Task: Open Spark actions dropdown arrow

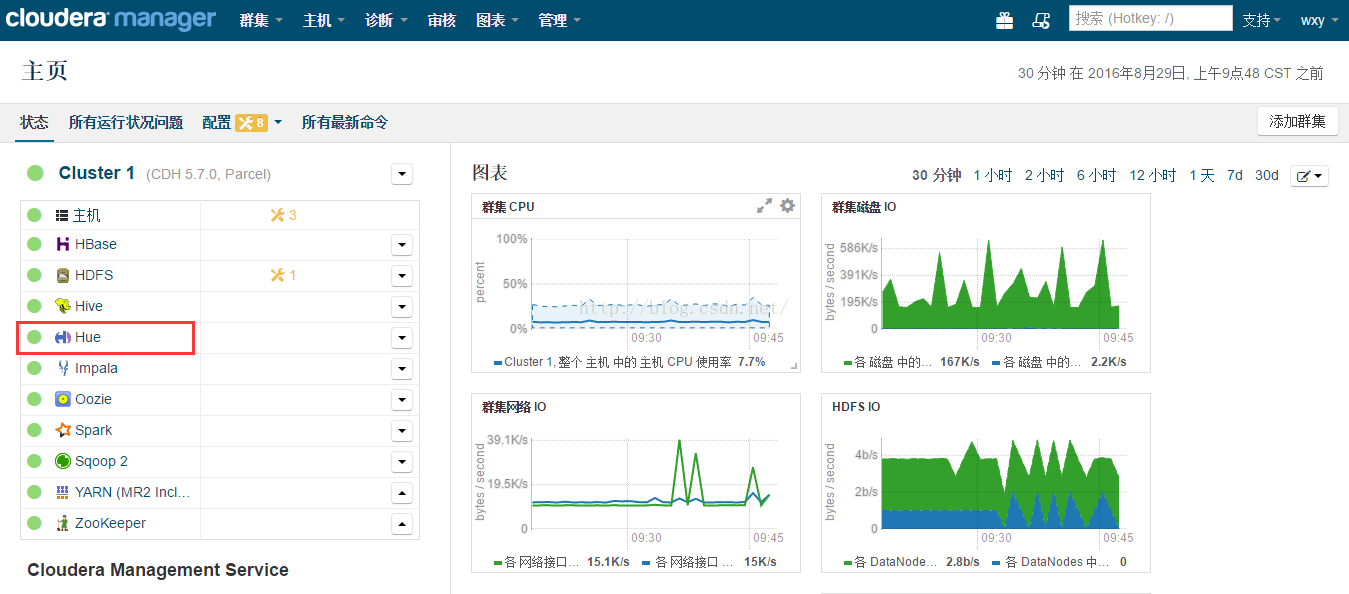Action: coord(402,431)
